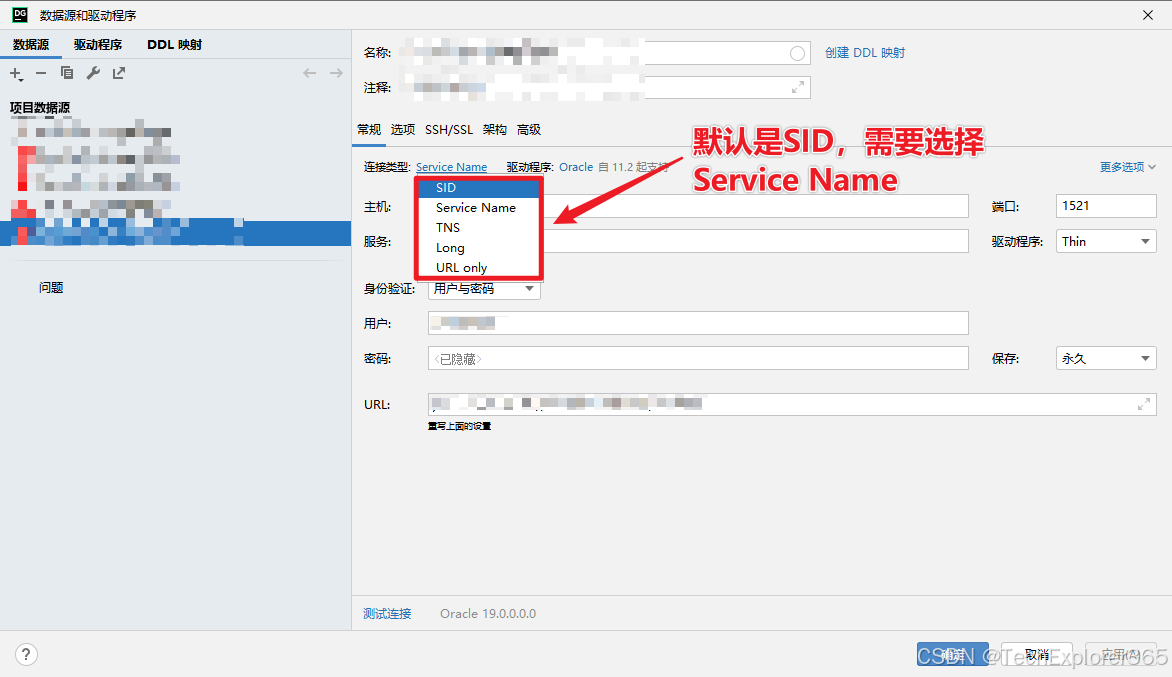Click the 端口 port input field

pyautogui.click(x=1105, y=205)
